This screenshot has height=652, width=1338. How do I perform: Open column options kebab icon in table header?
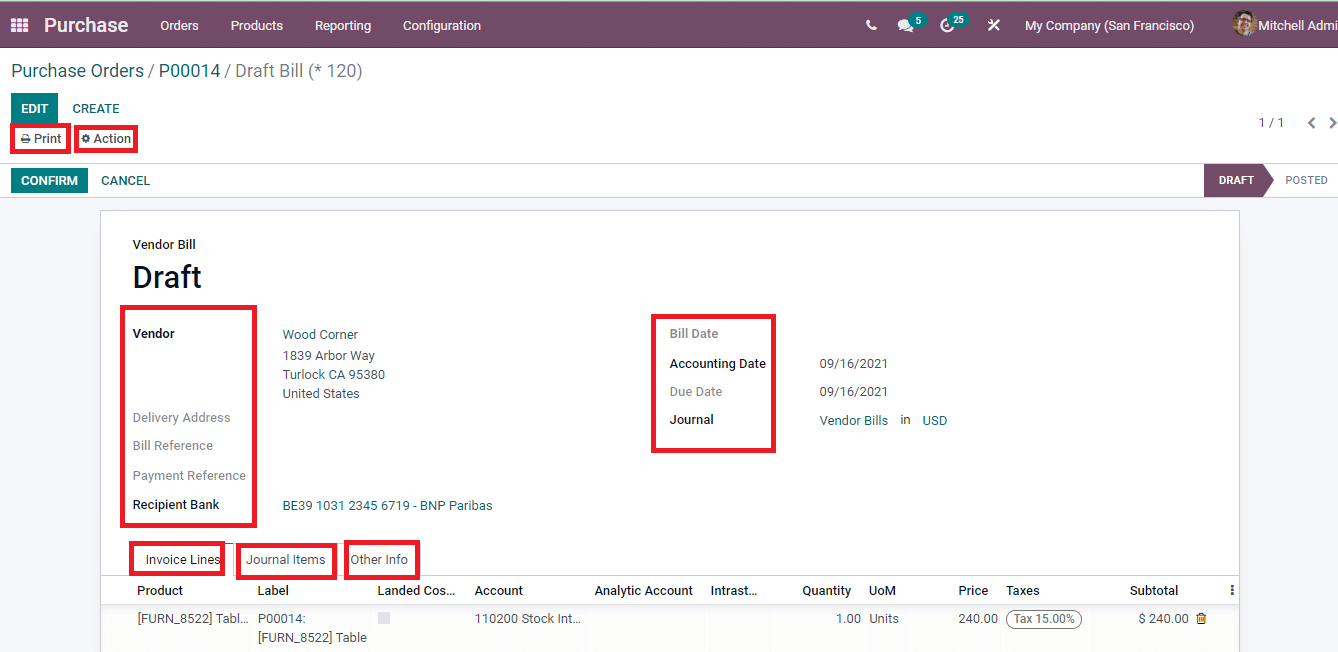[x=1232, y=591]
